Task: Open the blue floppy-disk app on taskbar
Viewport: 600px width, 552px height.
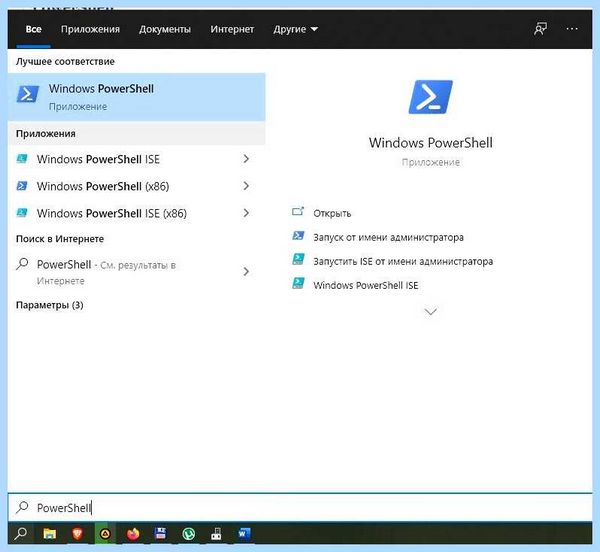Action: 161,533
